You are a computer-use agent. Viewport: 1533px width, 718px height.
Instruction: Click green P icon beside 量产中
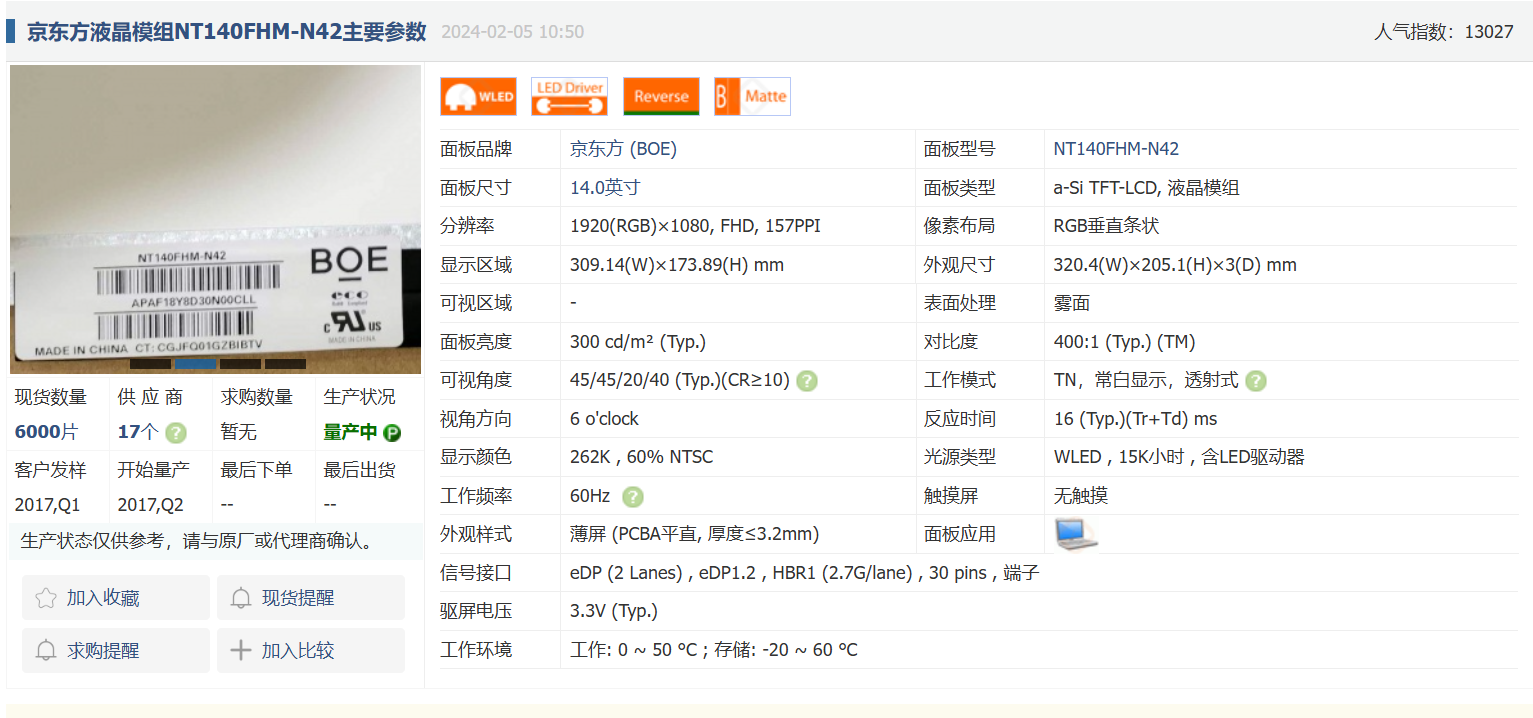coord(392,433)
